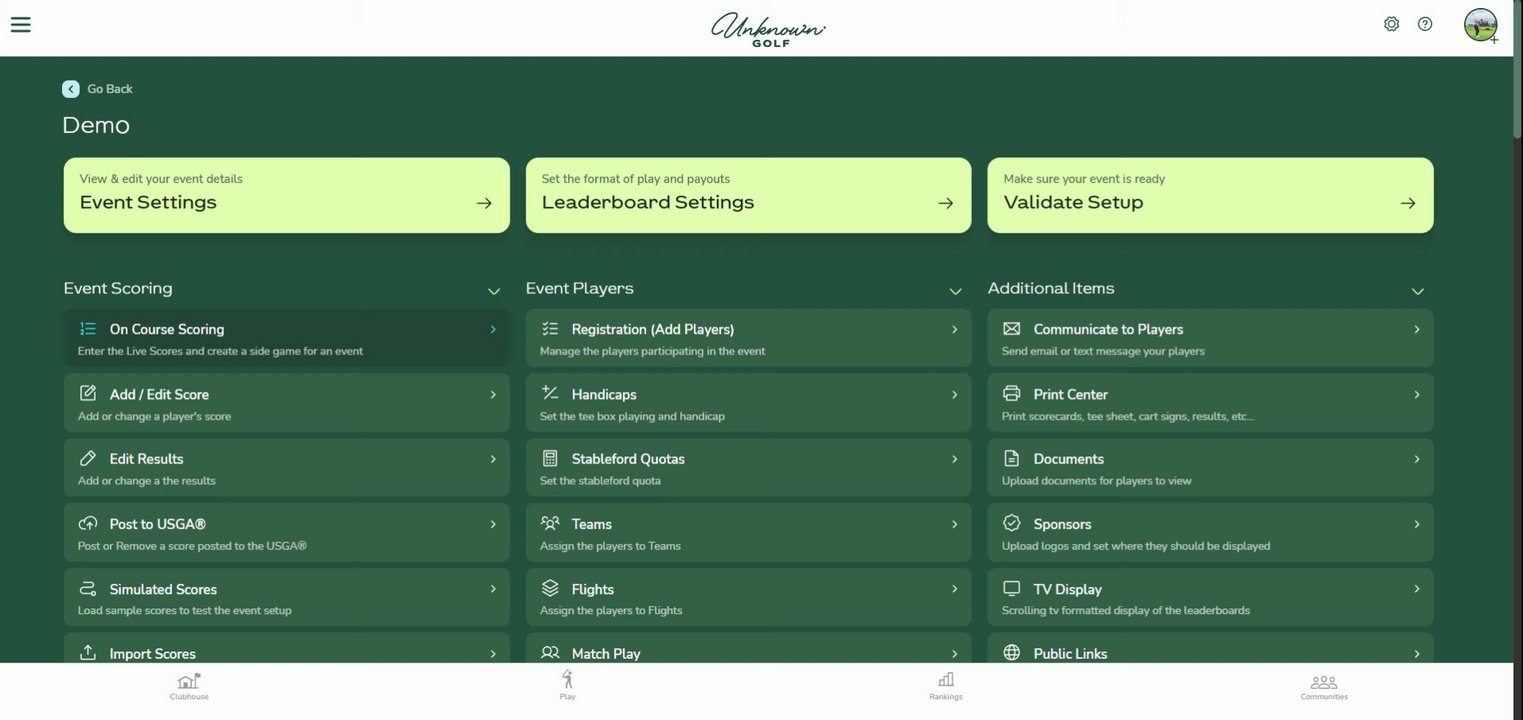
Task: Collapse the Additional Items section chevron
Action: click(x=1417, y=291)
